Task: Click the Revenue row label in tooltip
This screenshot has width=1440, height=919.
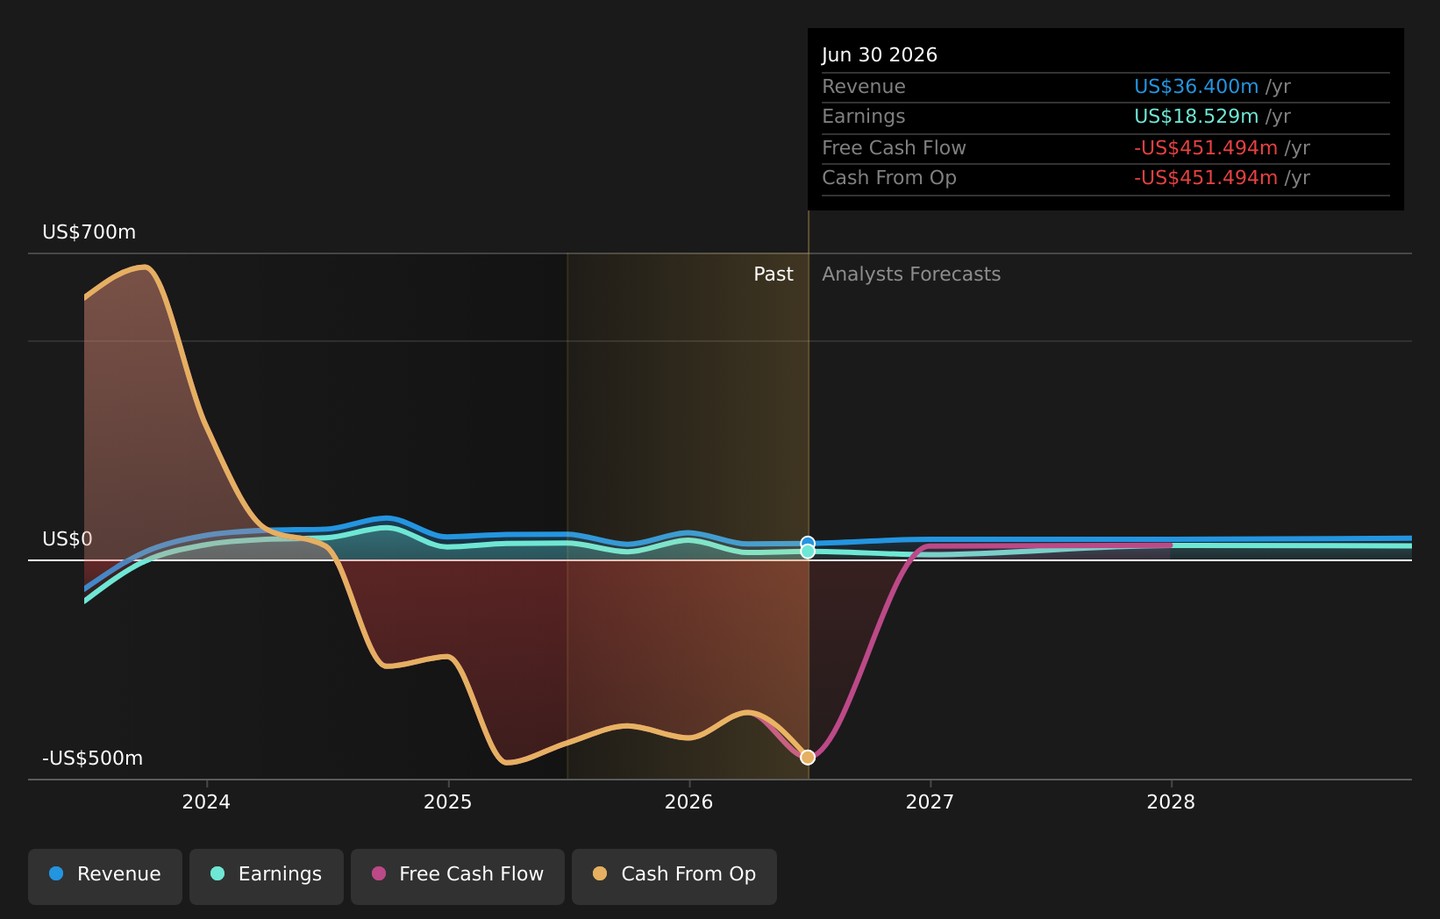Action: point(864,87)
